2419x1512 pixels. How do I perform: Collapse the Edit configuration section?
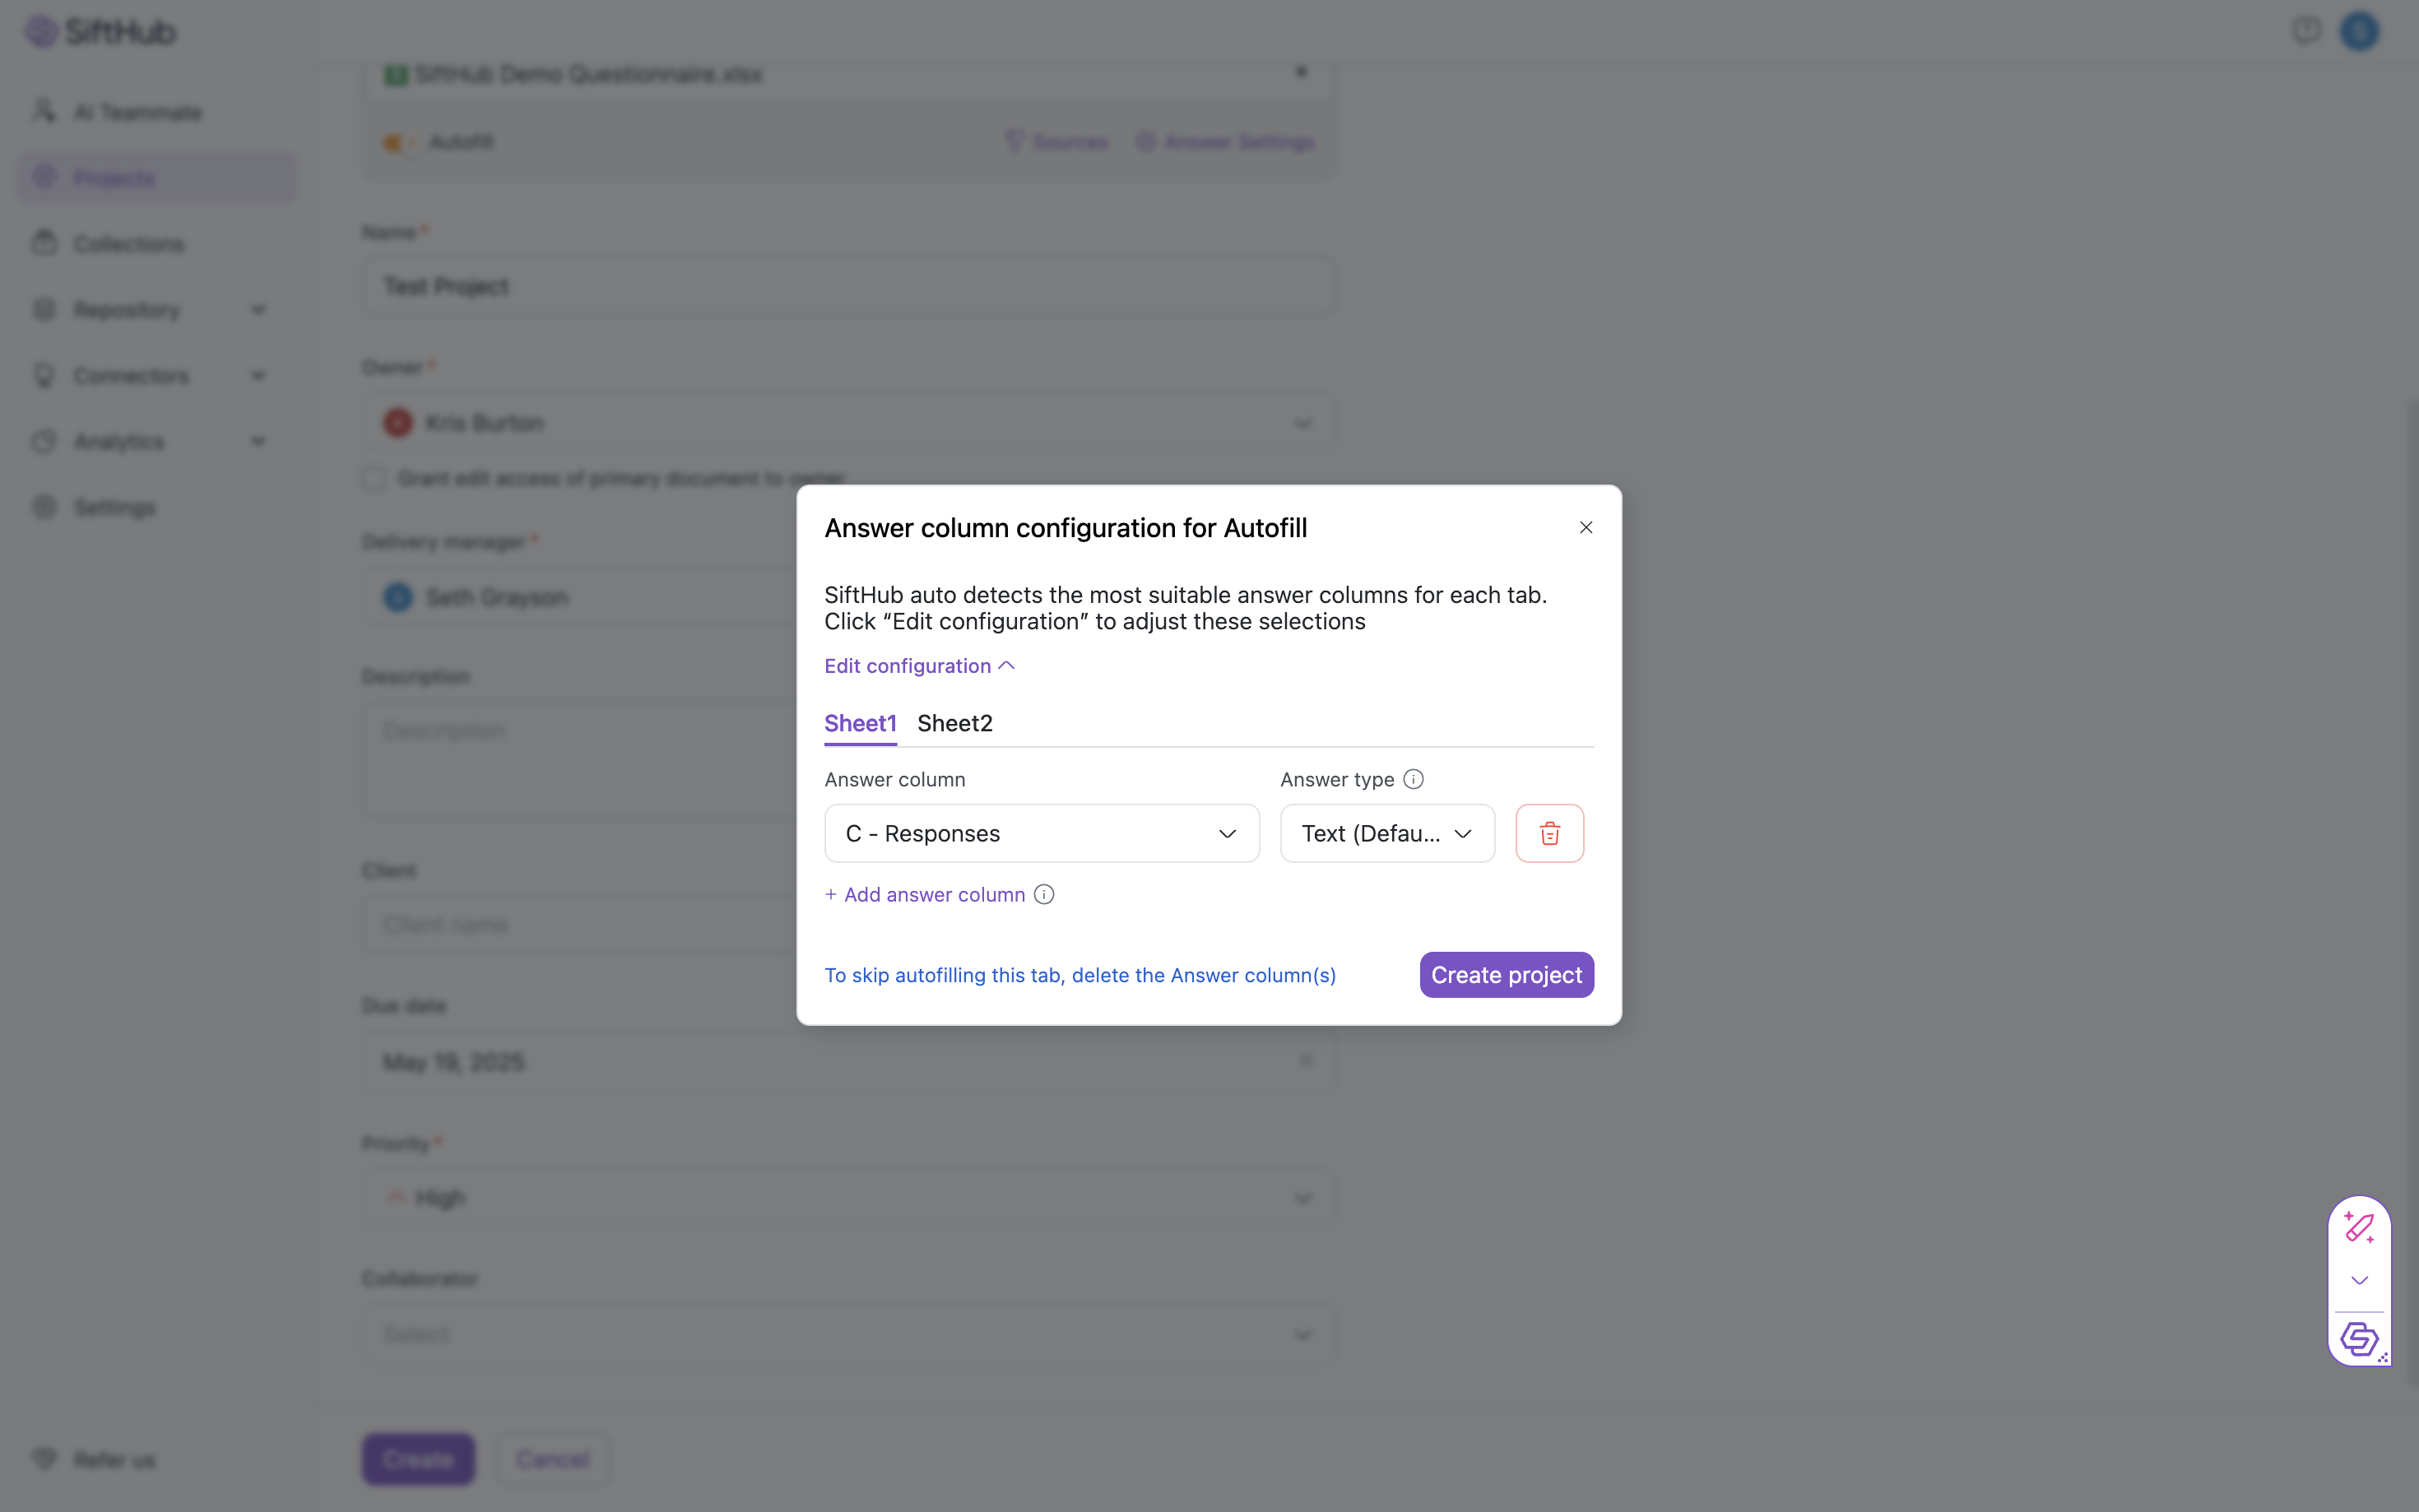coord(919,666)
